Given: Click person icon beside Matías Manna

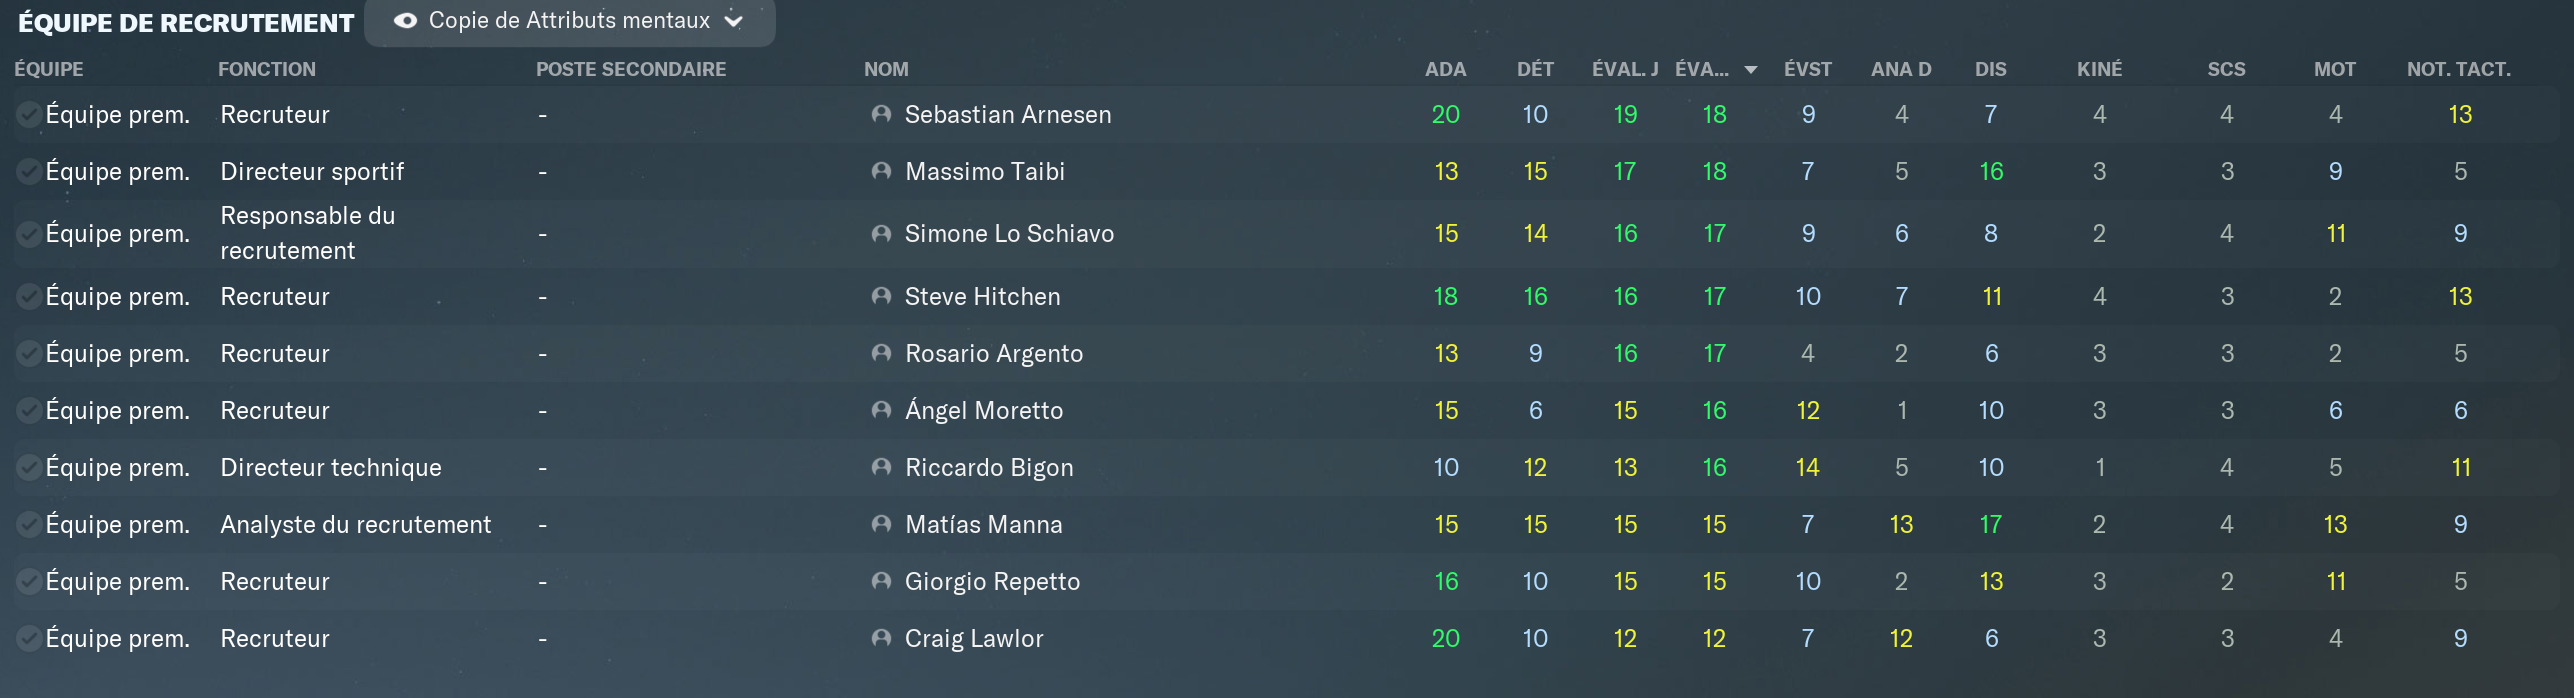Looking at the screenshot, I should 881,524.
